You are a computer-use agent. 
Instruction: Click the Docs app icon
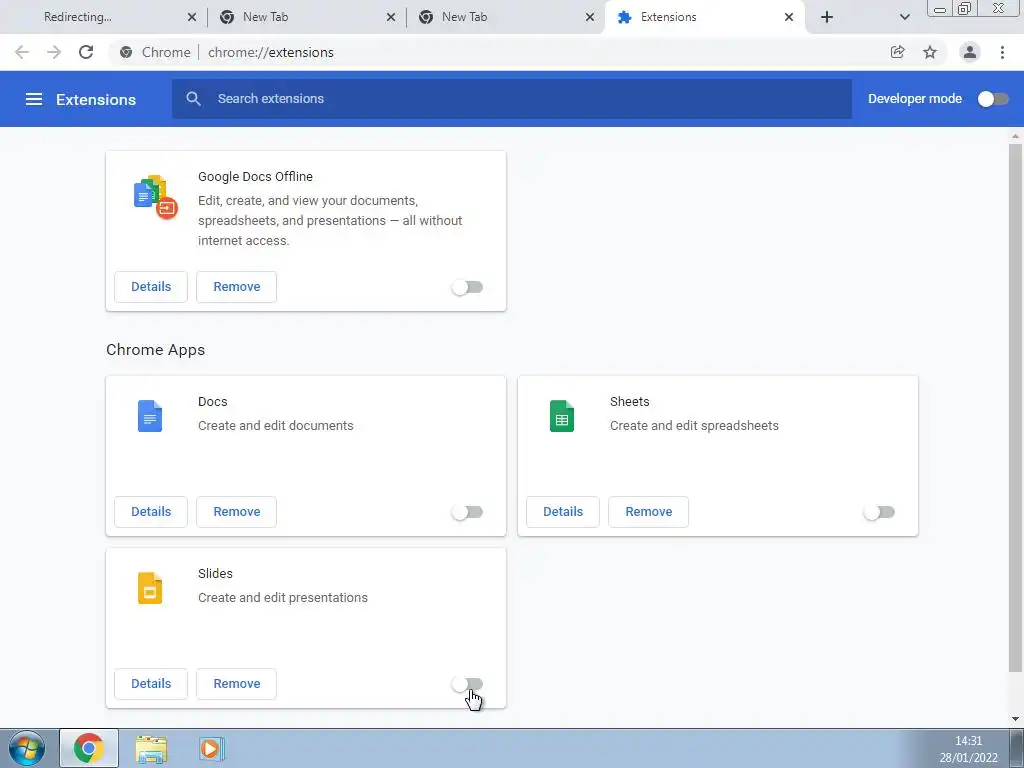pyautogui.click(x=150, y=416)
